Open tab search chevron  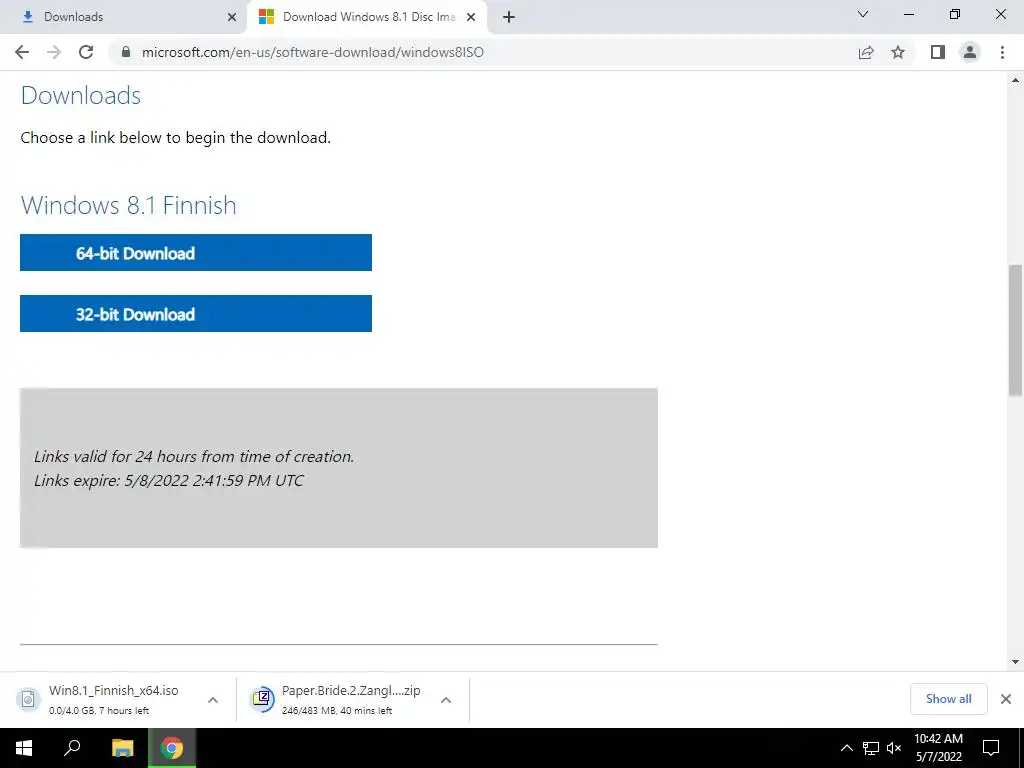click(863, 14)
